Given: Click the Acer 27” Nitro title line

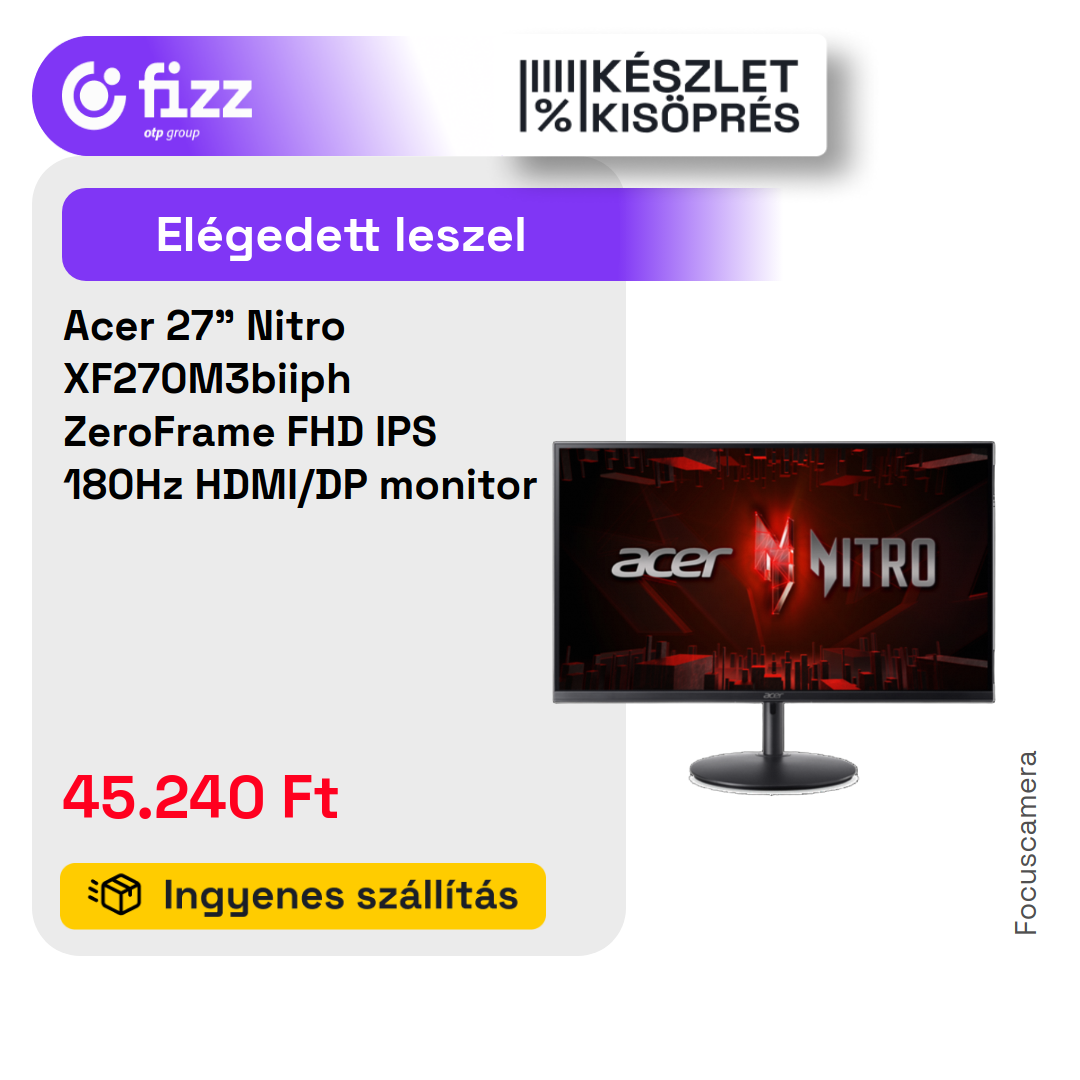Looking at the screenshot, I should coord(204,326).
